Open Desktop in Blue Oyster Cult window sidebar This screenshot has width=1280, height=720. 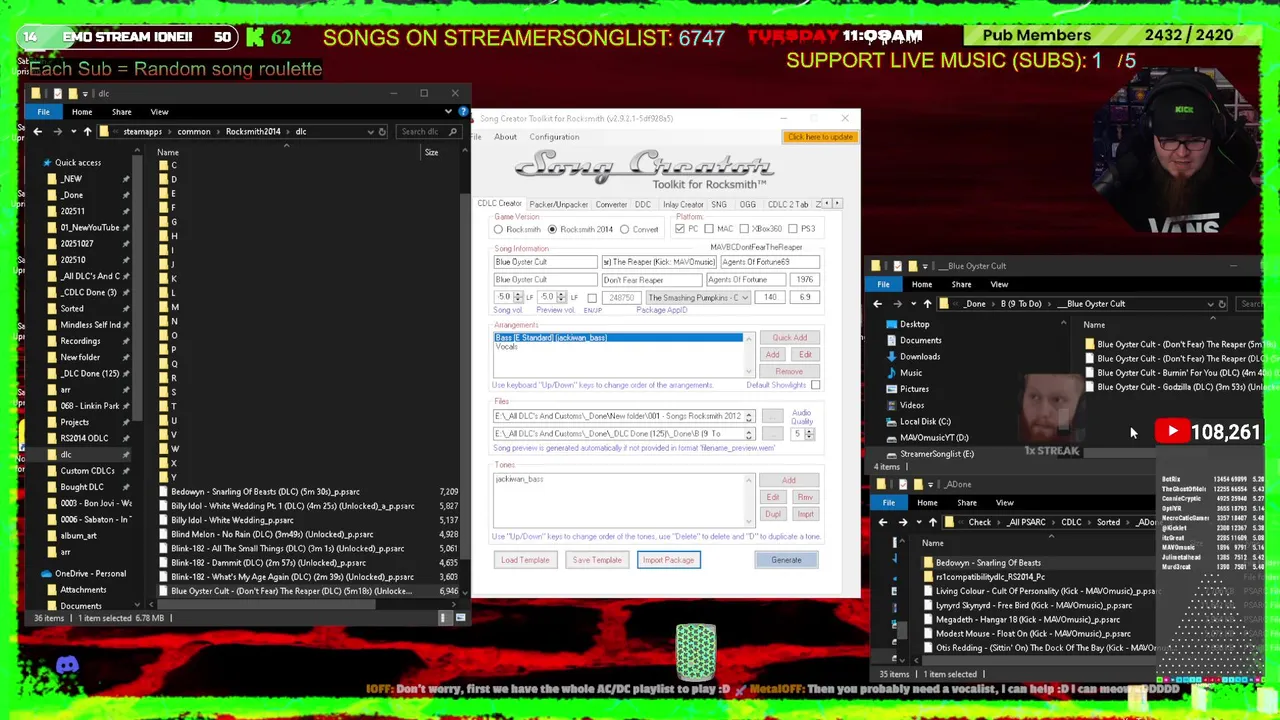(x=907, y=325)
